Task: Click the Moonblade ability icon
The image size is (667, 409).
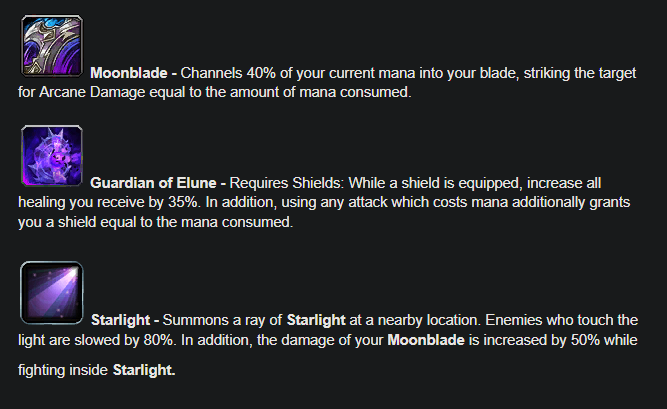Action: (x=51, y=46)
